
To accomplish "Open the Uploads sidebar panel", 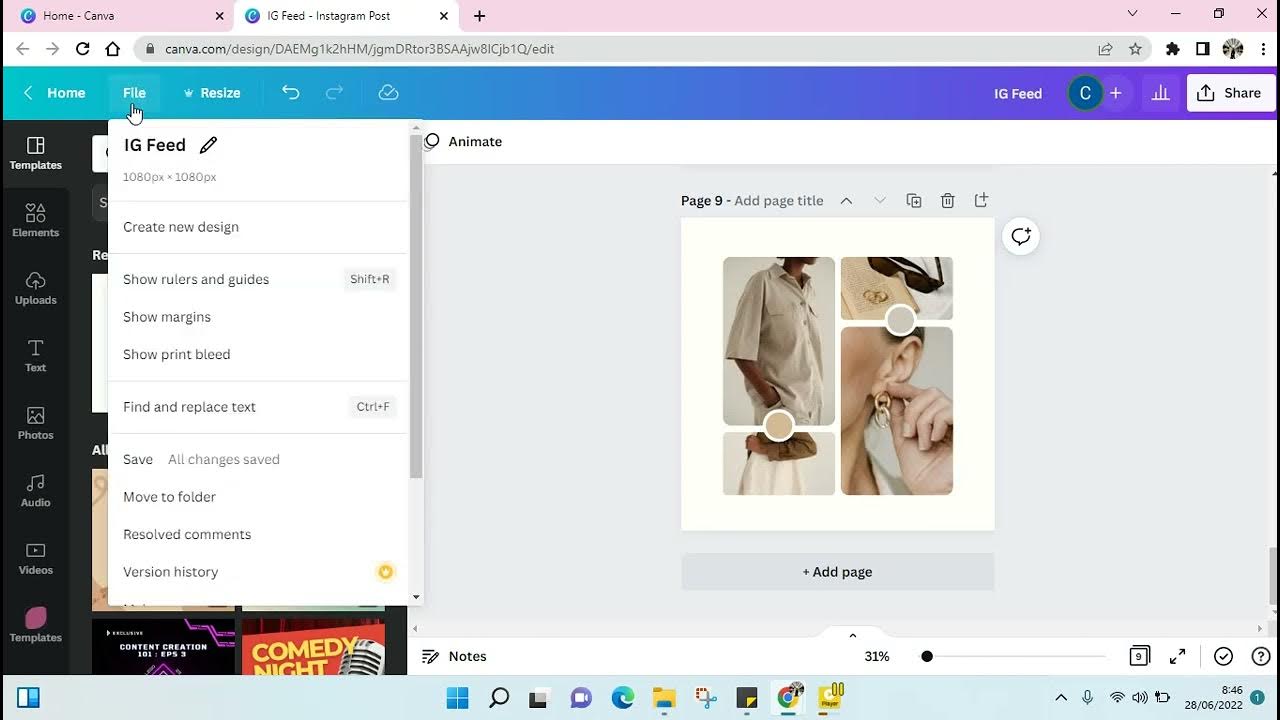I will click(35, 288).
